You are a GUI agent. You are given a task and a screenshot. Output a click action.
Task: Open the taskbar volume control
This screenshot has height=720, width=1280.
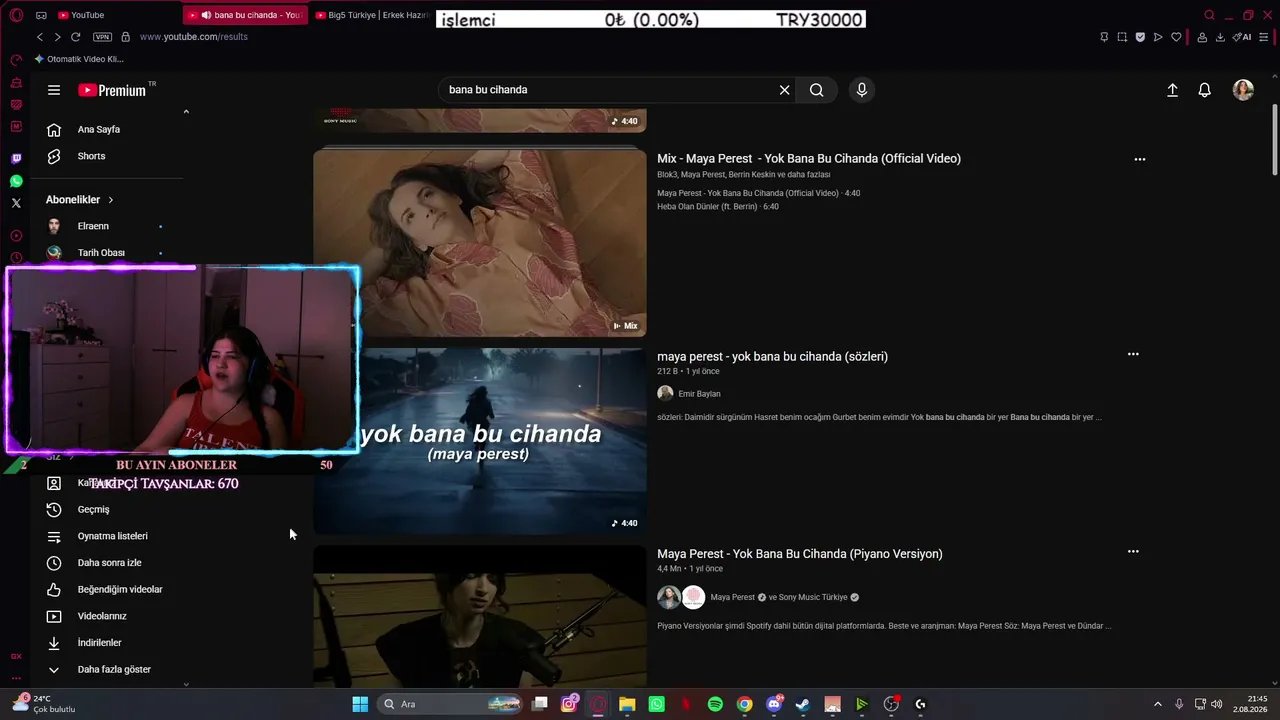pyautogui.click(x=1216, y=704)
